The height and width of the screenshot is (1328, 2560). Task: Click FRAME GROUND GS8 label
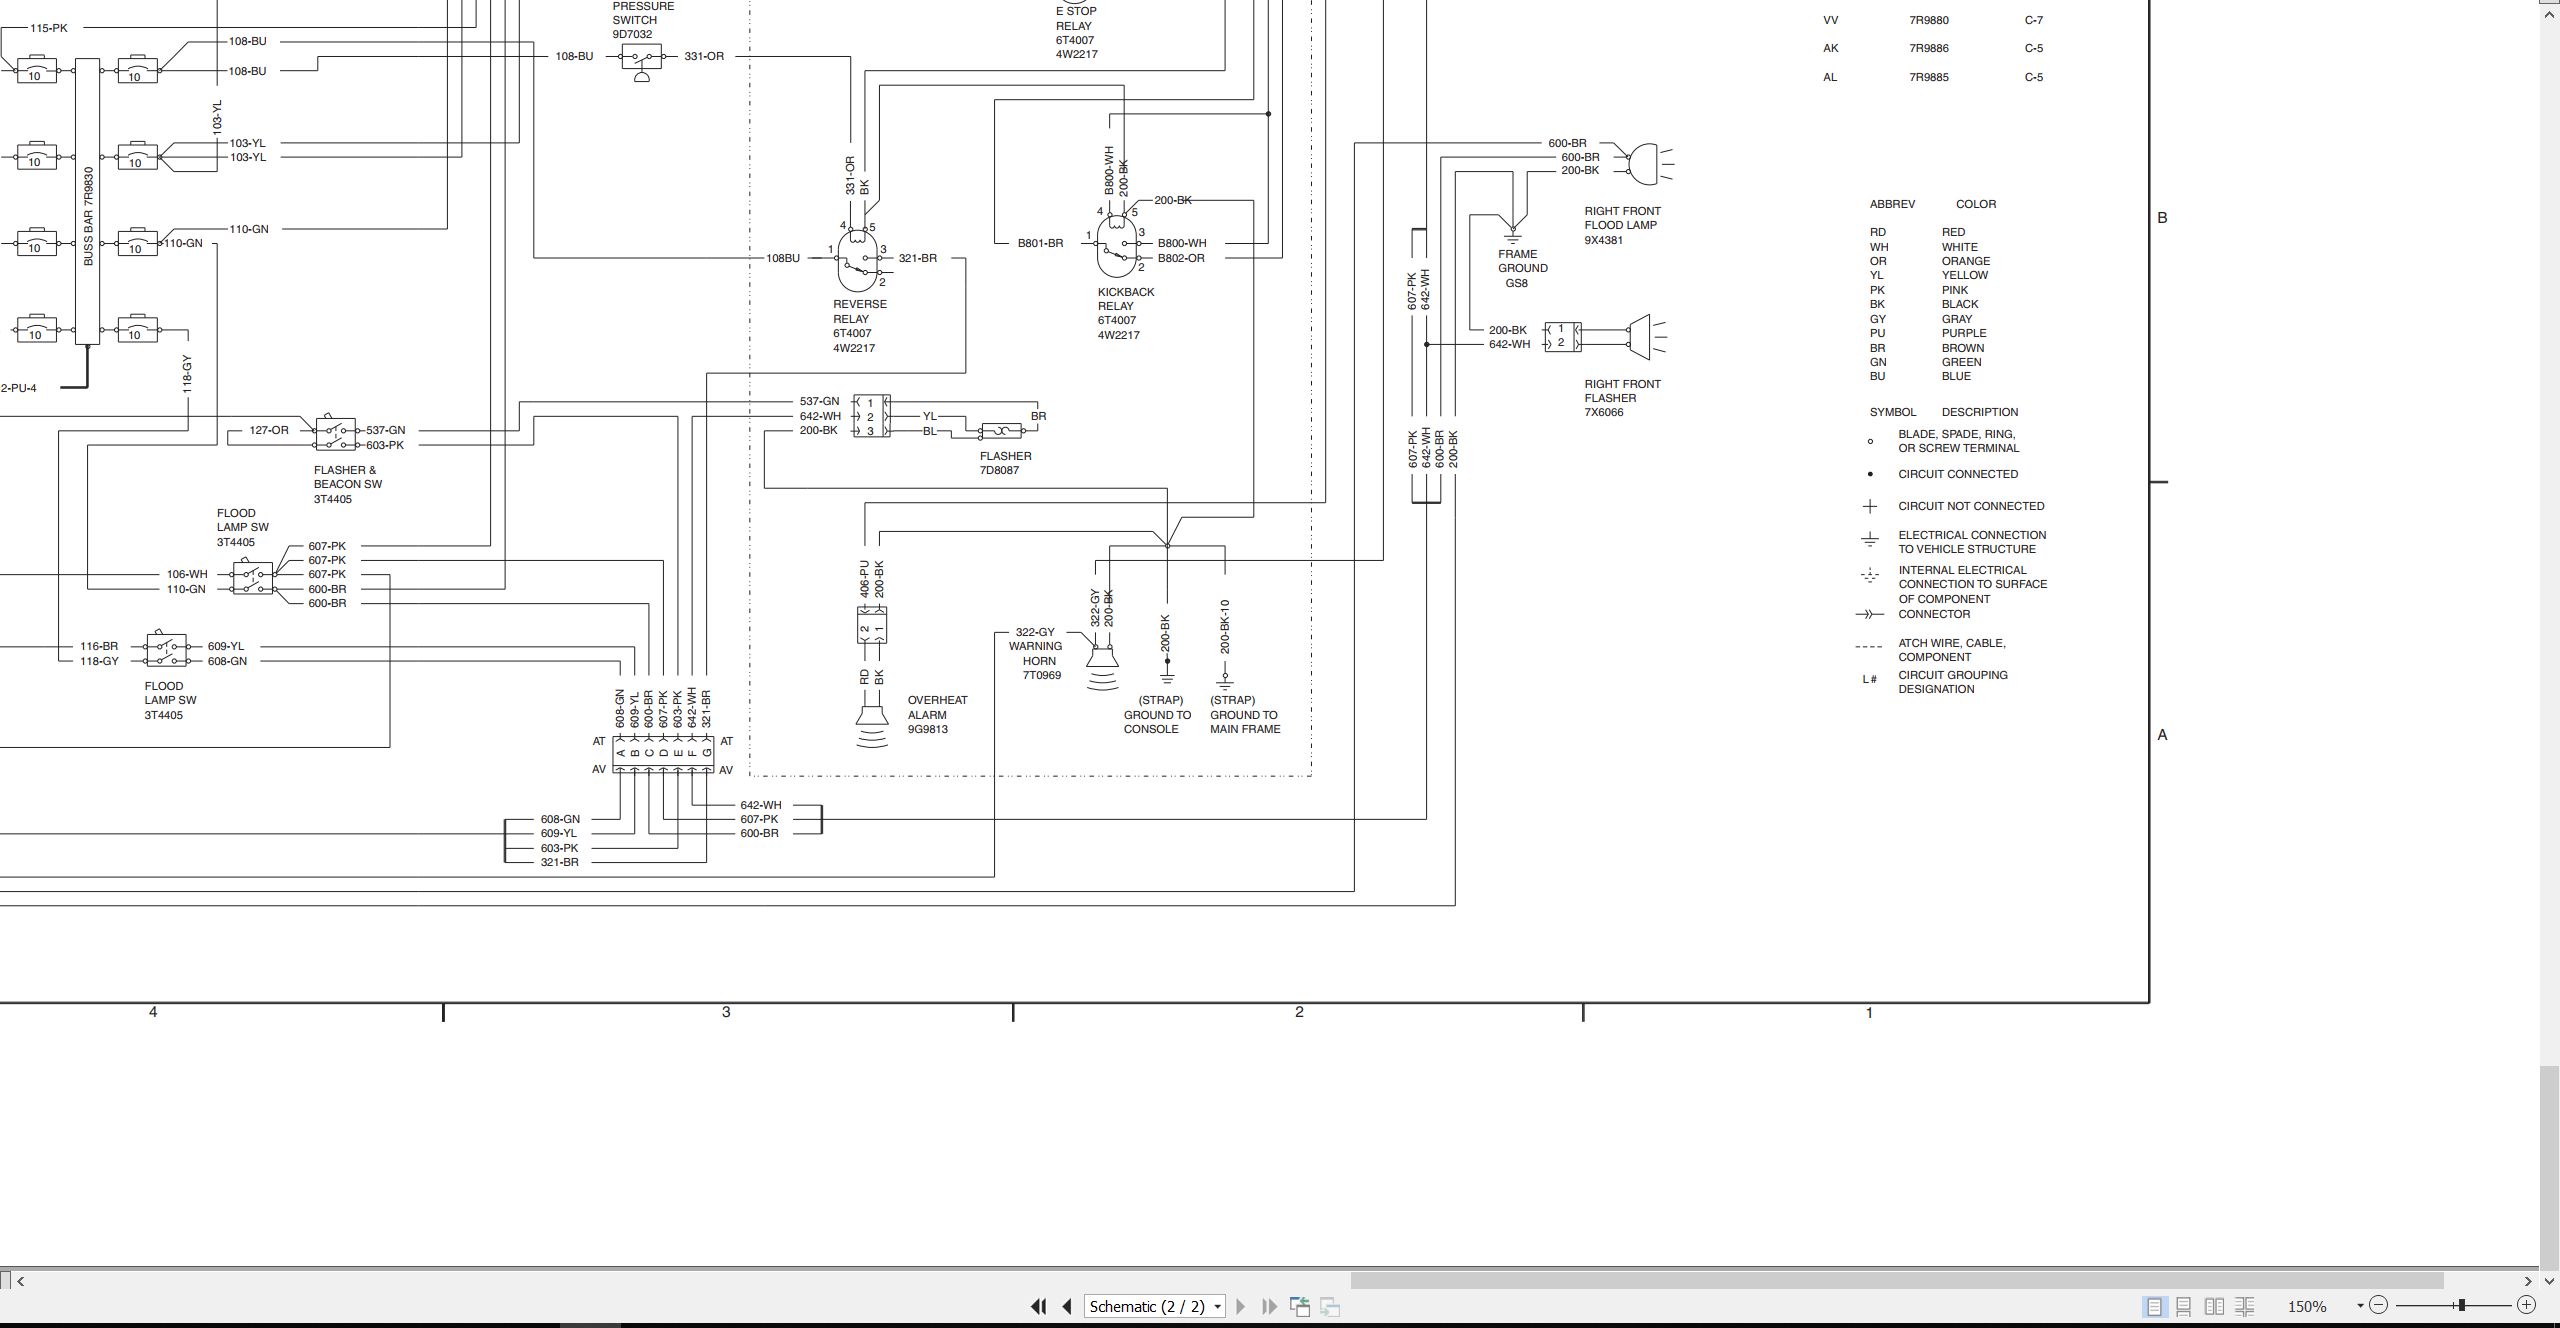click(1522, 268)
